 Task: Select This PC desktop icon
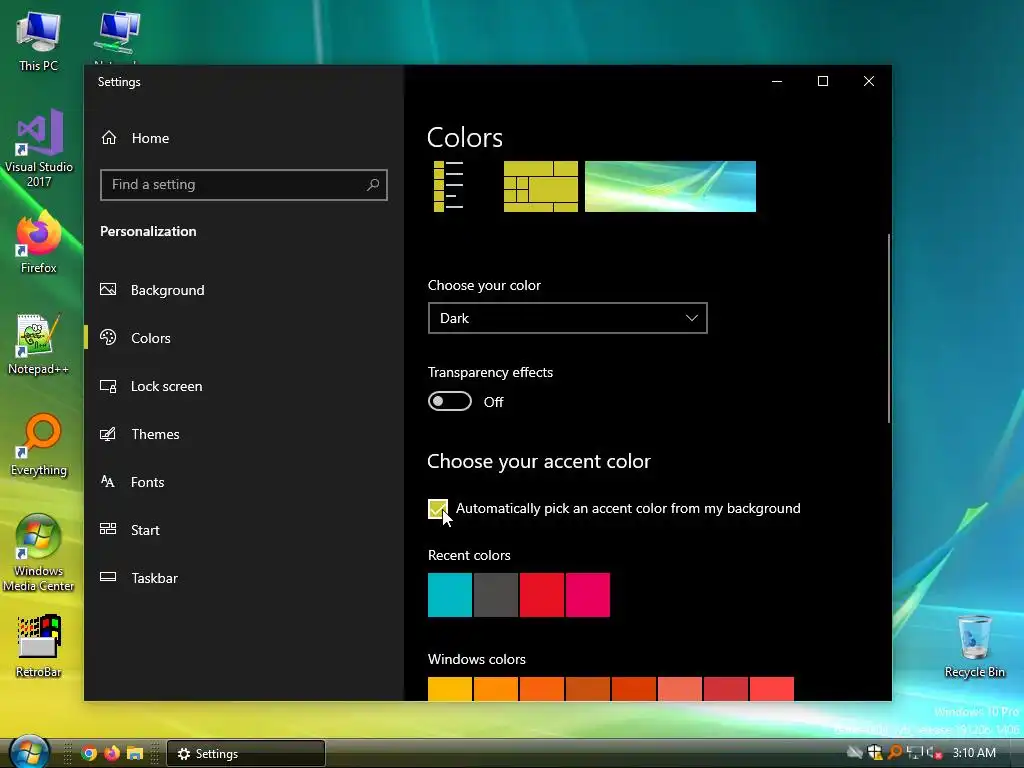pos(39,40)
